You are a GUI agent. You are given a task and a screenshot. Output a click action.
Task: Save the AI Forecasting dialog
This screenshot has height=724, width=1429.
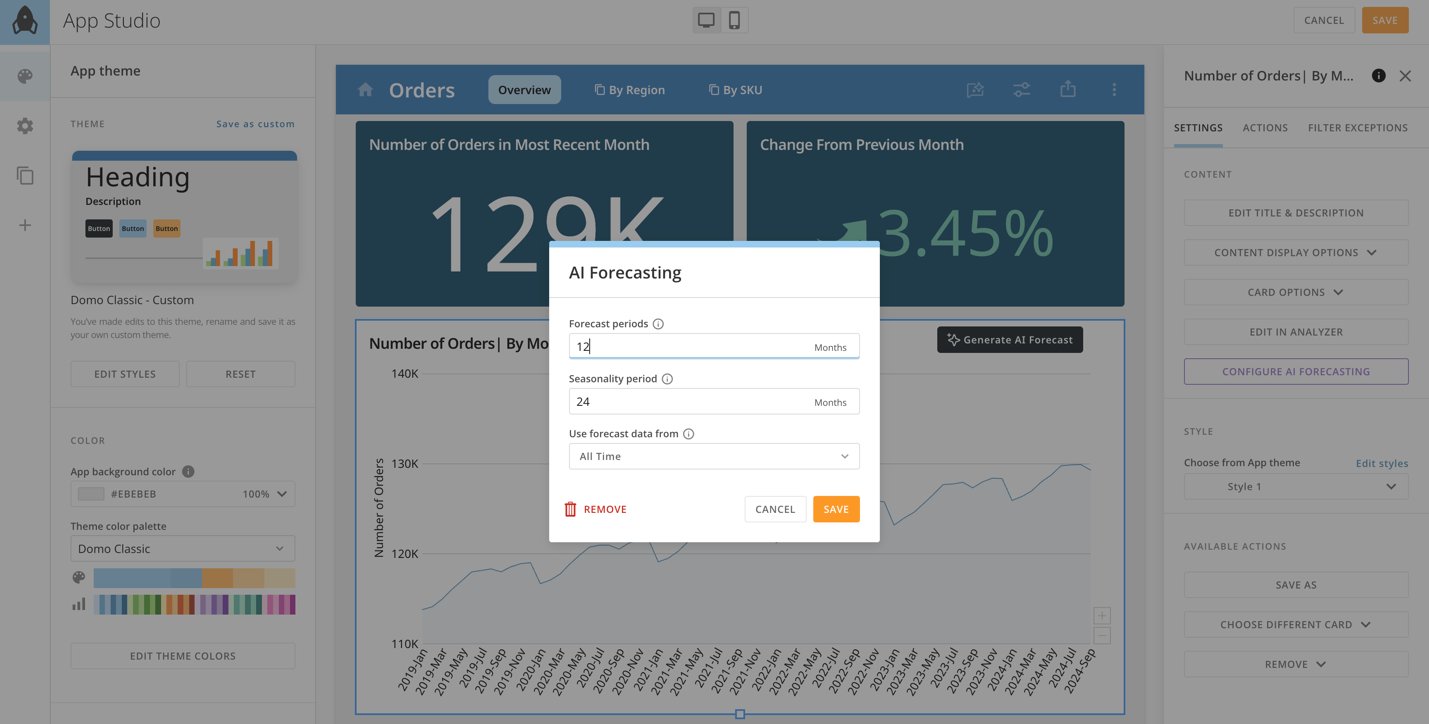pyautogui.click(x=836, y=509)
